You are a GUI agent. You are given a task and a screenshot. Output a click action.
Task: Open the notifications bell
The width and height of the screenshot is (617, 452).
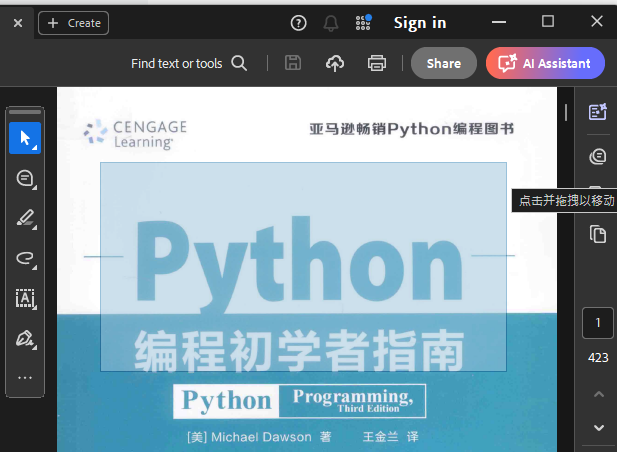pos(331,23)
